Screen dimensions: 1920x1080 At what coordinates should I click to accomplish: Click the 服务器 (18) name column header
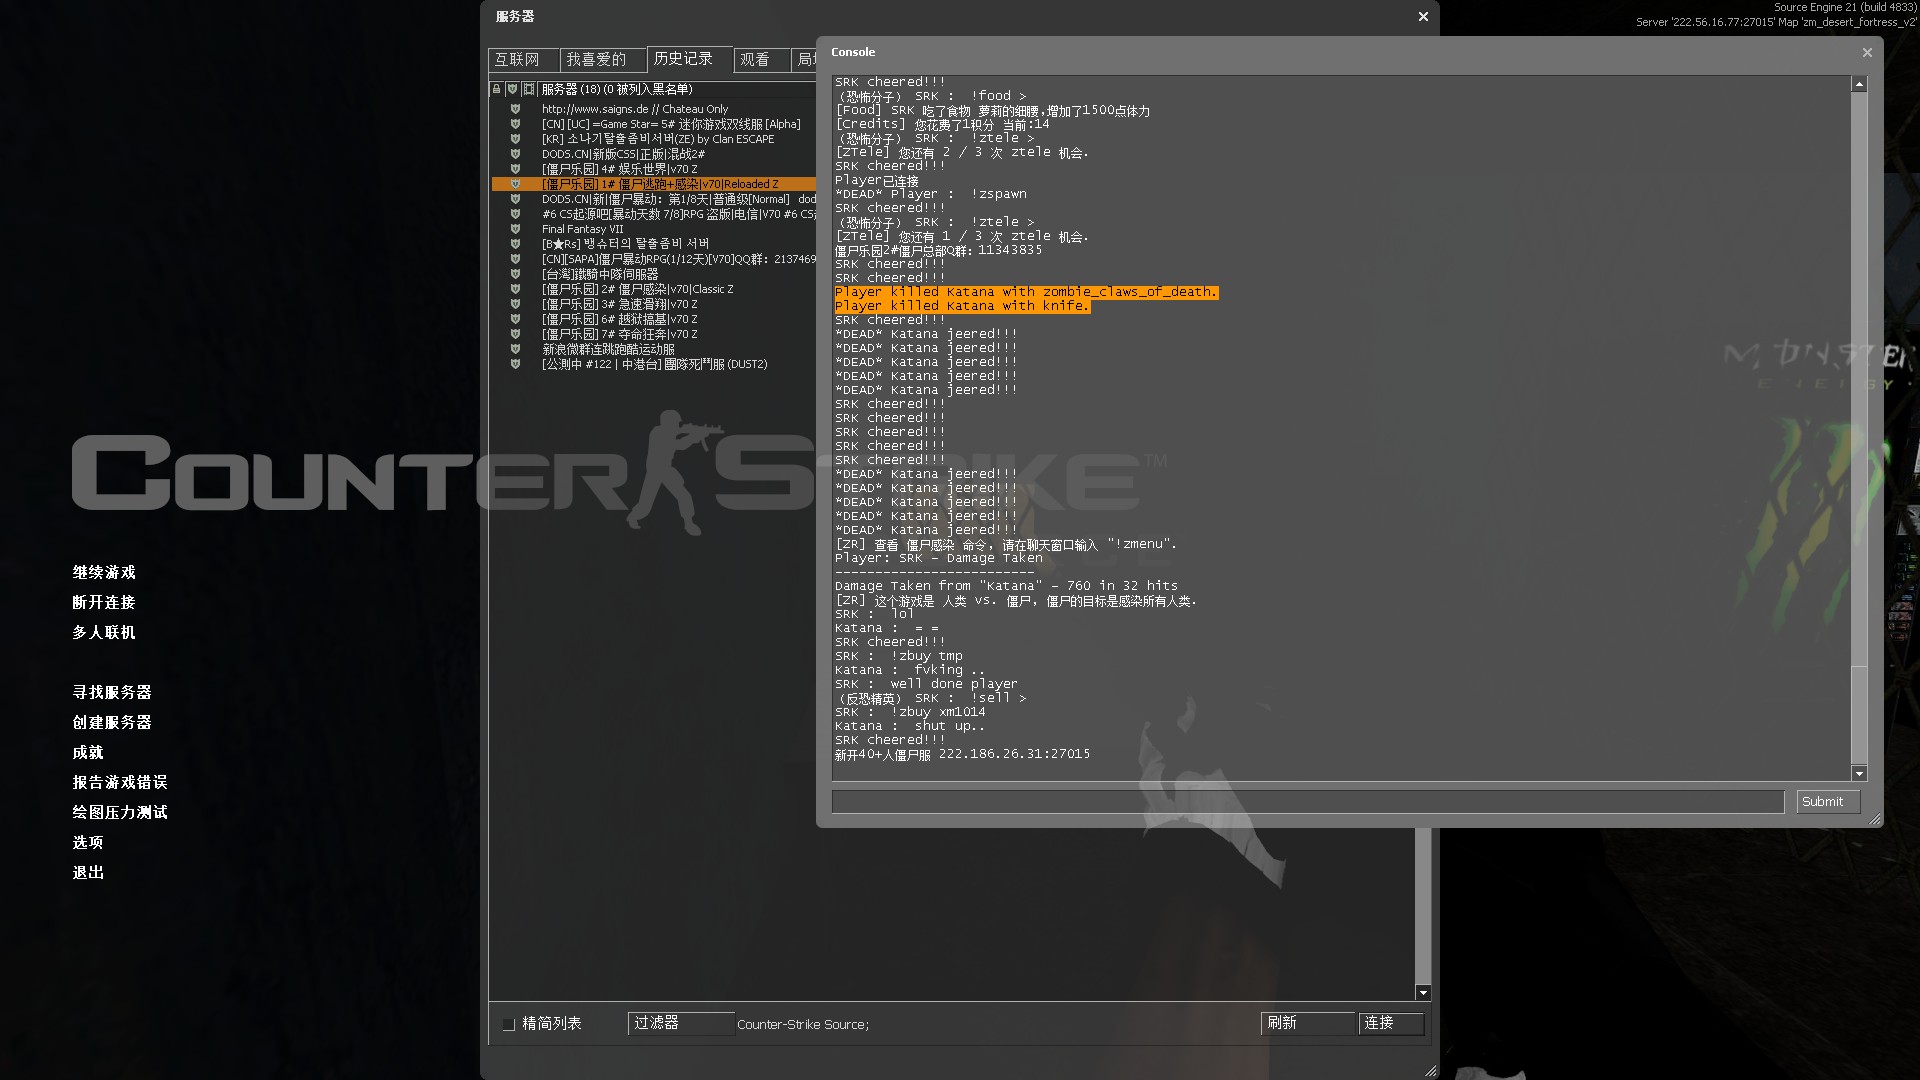point(677,89)
